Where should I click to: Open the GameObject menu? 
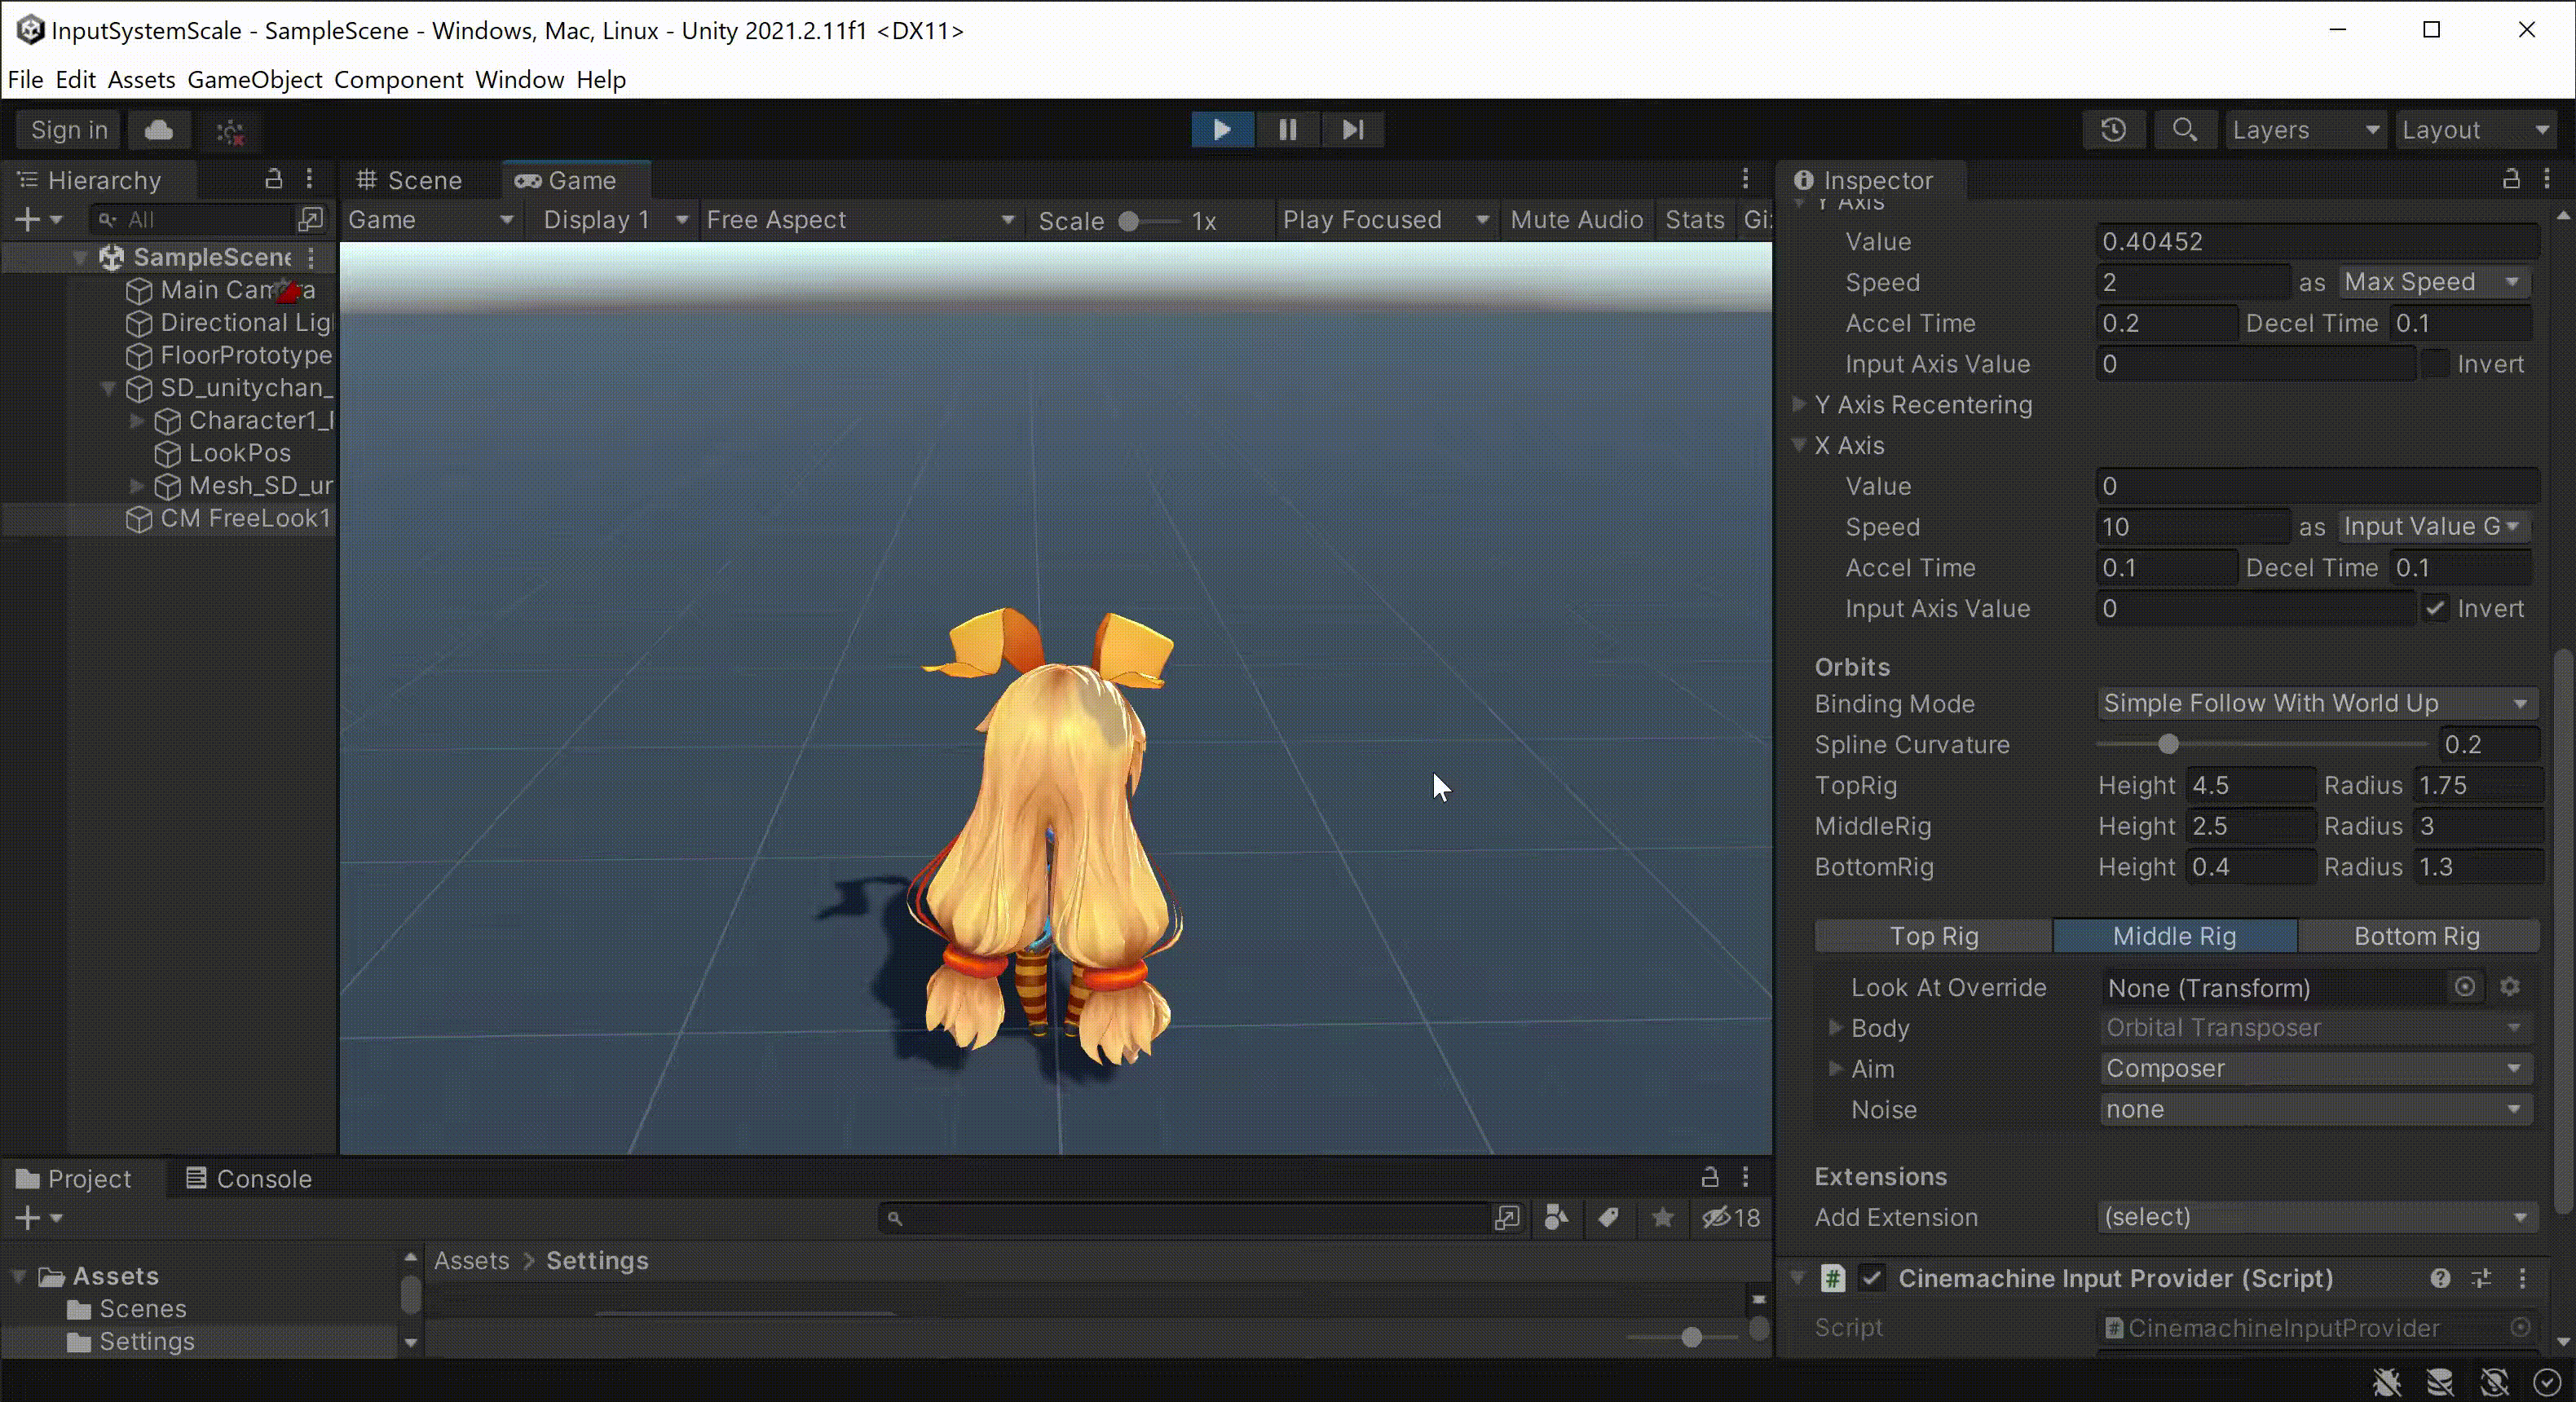[x=254, y=80]
